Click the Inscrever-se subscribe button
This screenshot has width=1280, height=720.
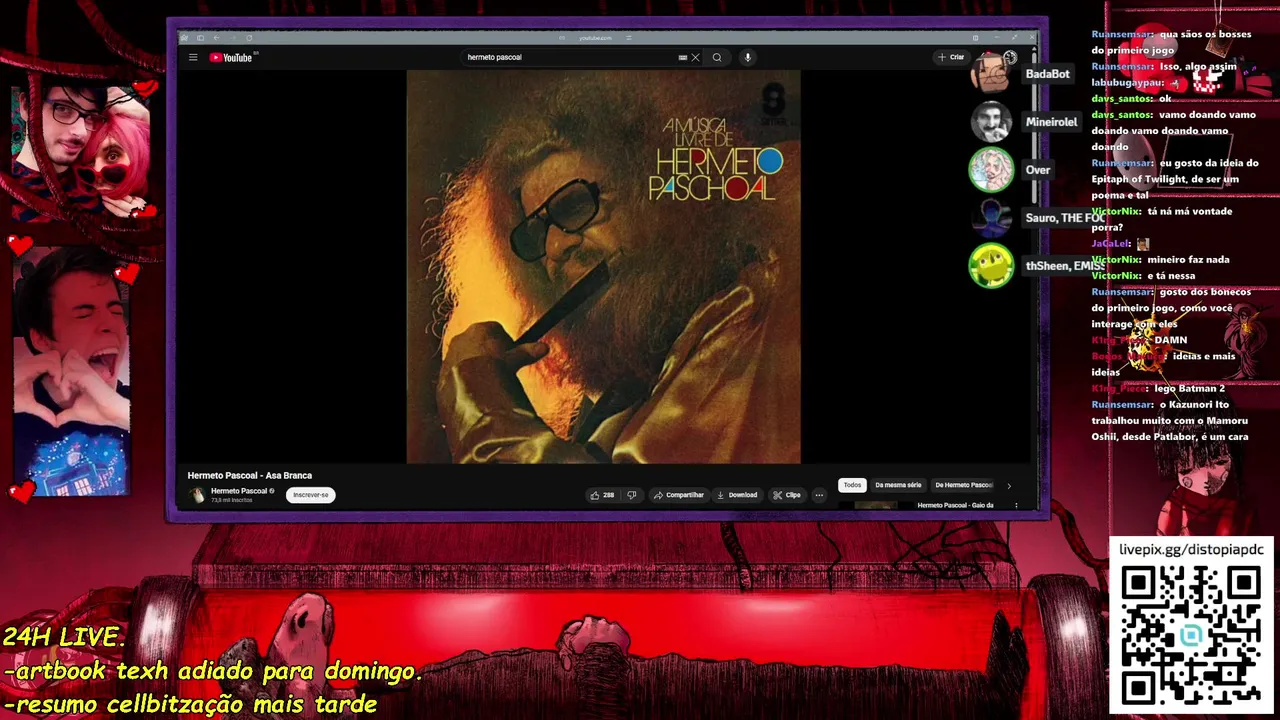pyautogui.click(x=310, y=495)
